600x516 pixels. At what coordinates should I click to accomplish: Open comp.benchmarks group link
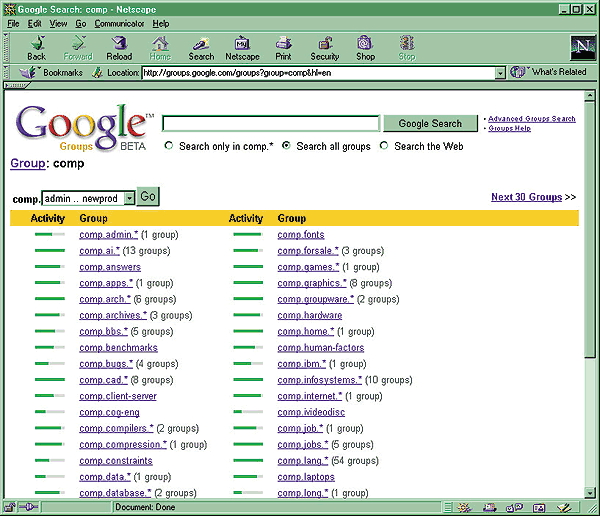tap(118, 348)
